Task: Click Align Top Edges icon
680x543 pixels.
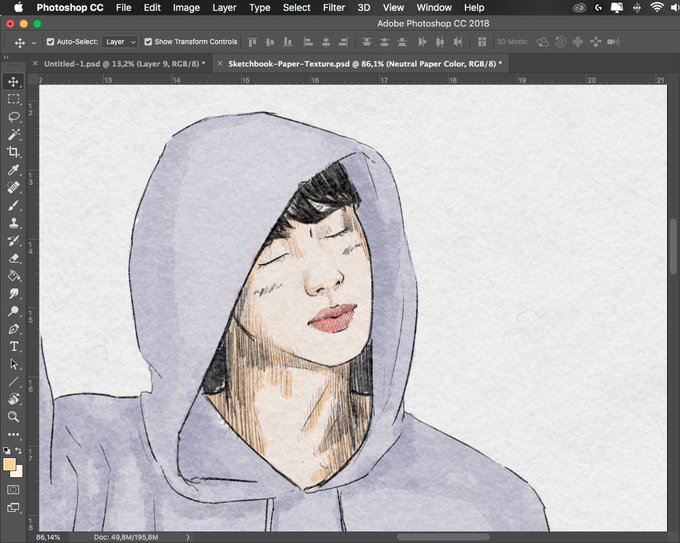Action: tap(252, 42)
